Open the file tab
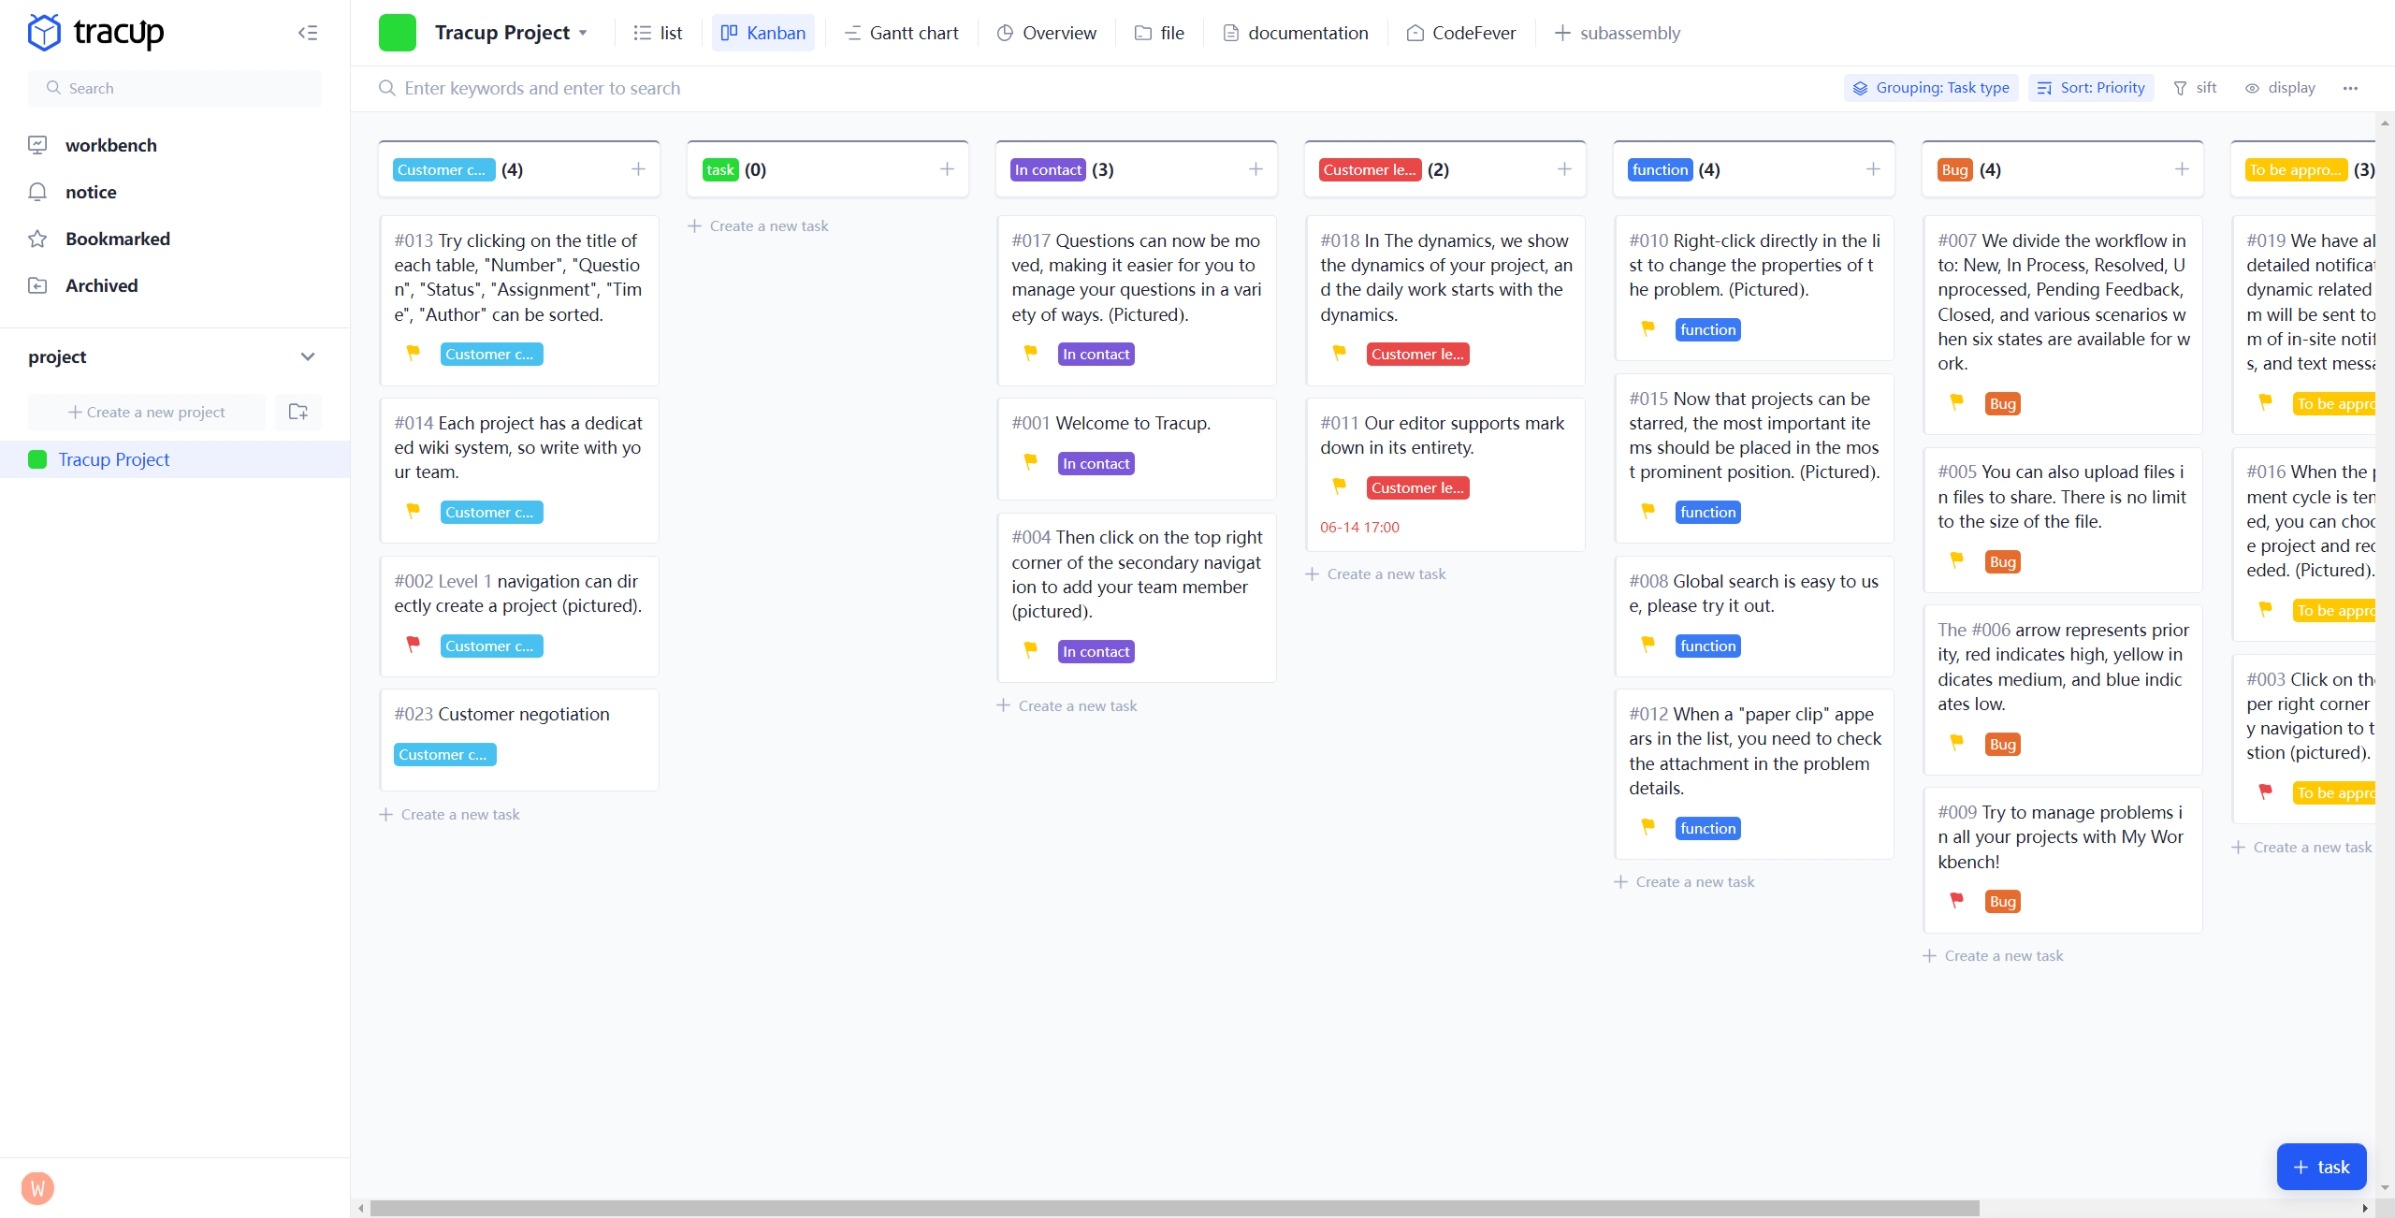The image size is (2395, 1218). click(1160, 33)
